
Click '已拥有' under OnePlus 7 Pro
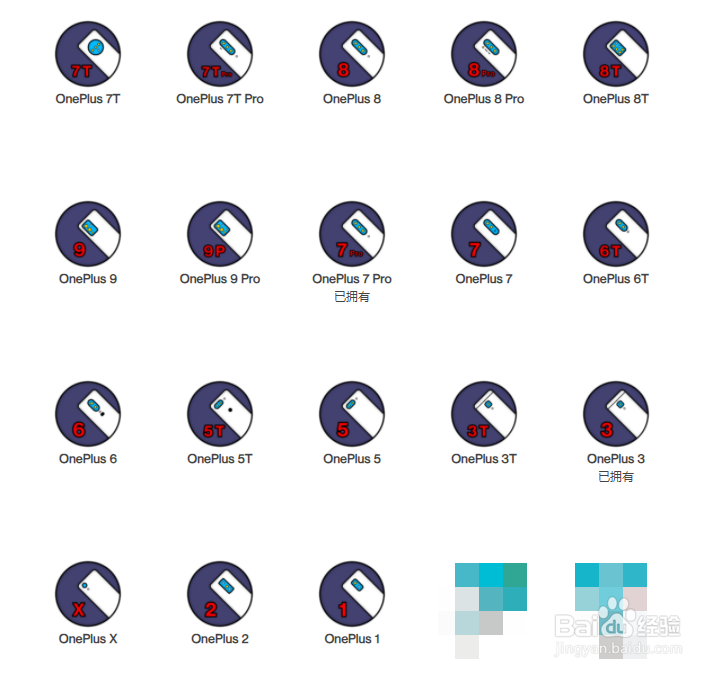(x=352, y=297)
